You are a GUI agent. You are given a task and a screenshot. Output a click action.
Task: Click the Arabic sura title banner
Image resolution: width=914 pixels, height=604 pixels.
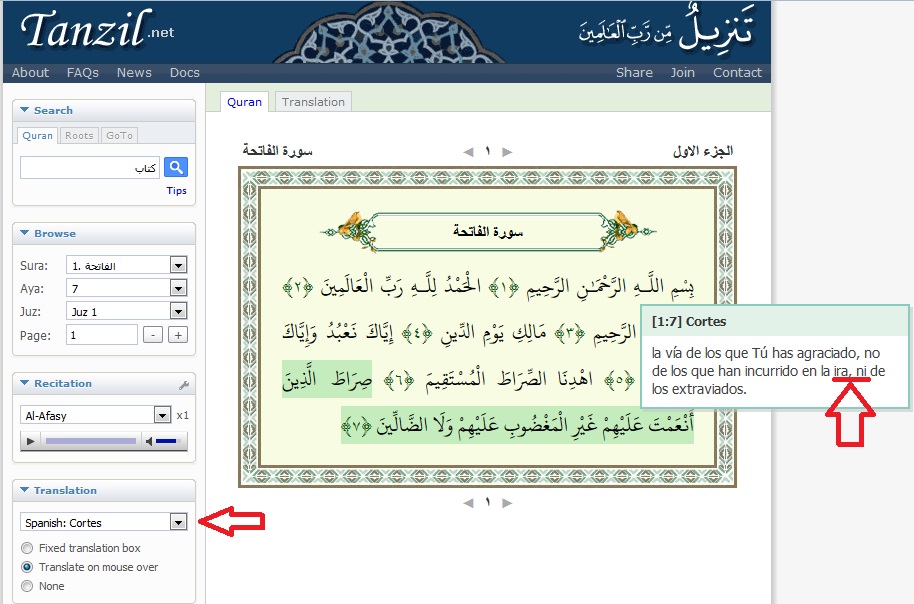488,232
